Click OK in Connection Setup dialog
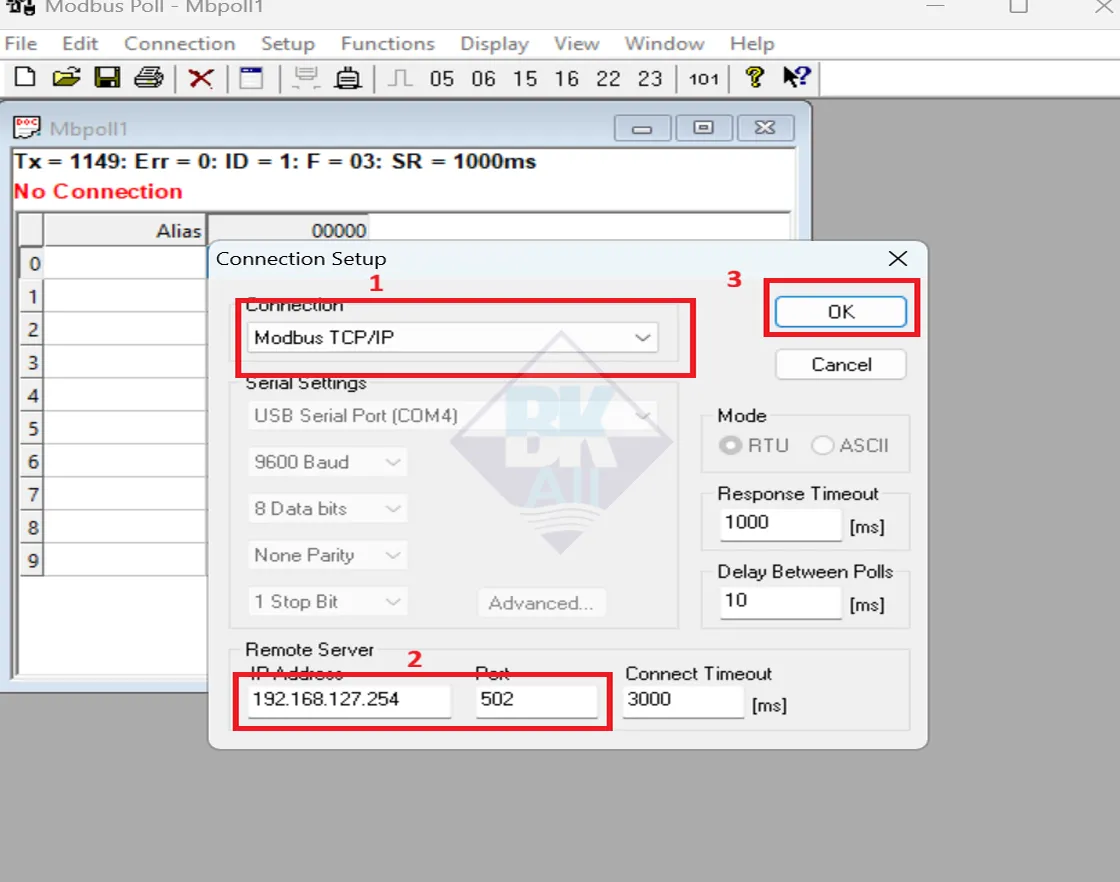The width and height of the screenshot is (1120, 882). pos(840,312)
